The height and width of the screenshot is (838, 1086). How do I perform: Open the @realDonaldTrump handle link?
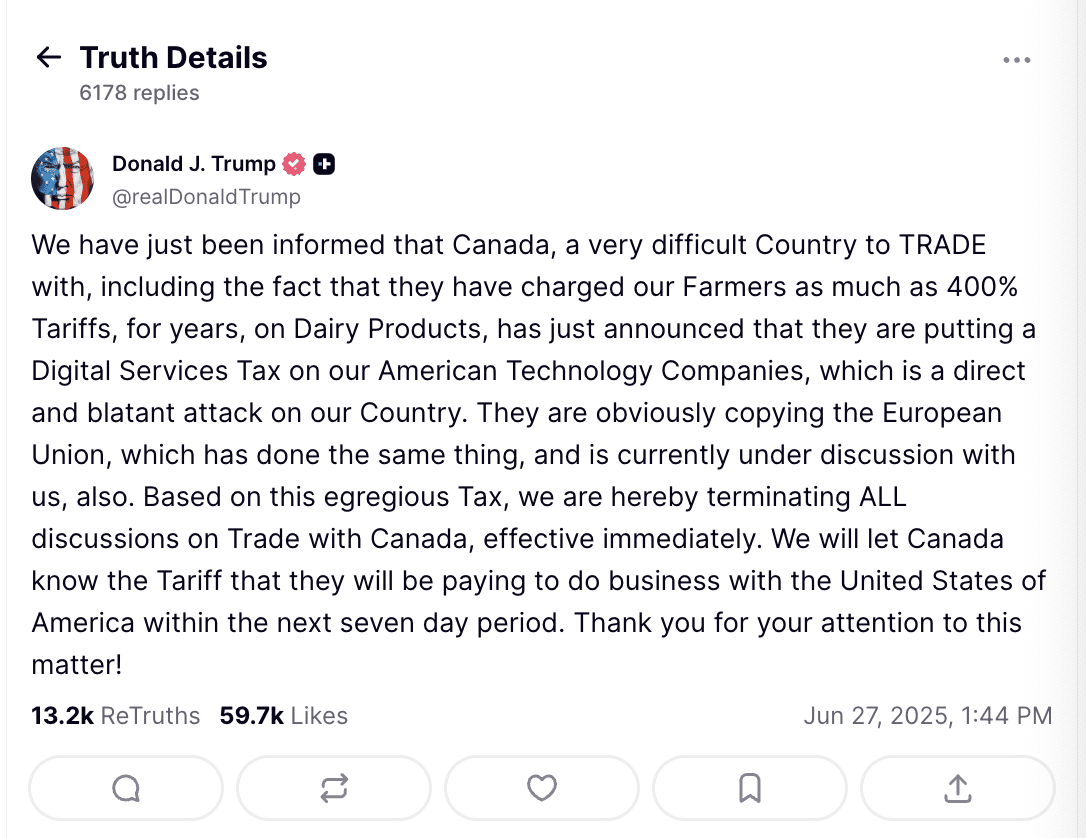tap(206, 197)
